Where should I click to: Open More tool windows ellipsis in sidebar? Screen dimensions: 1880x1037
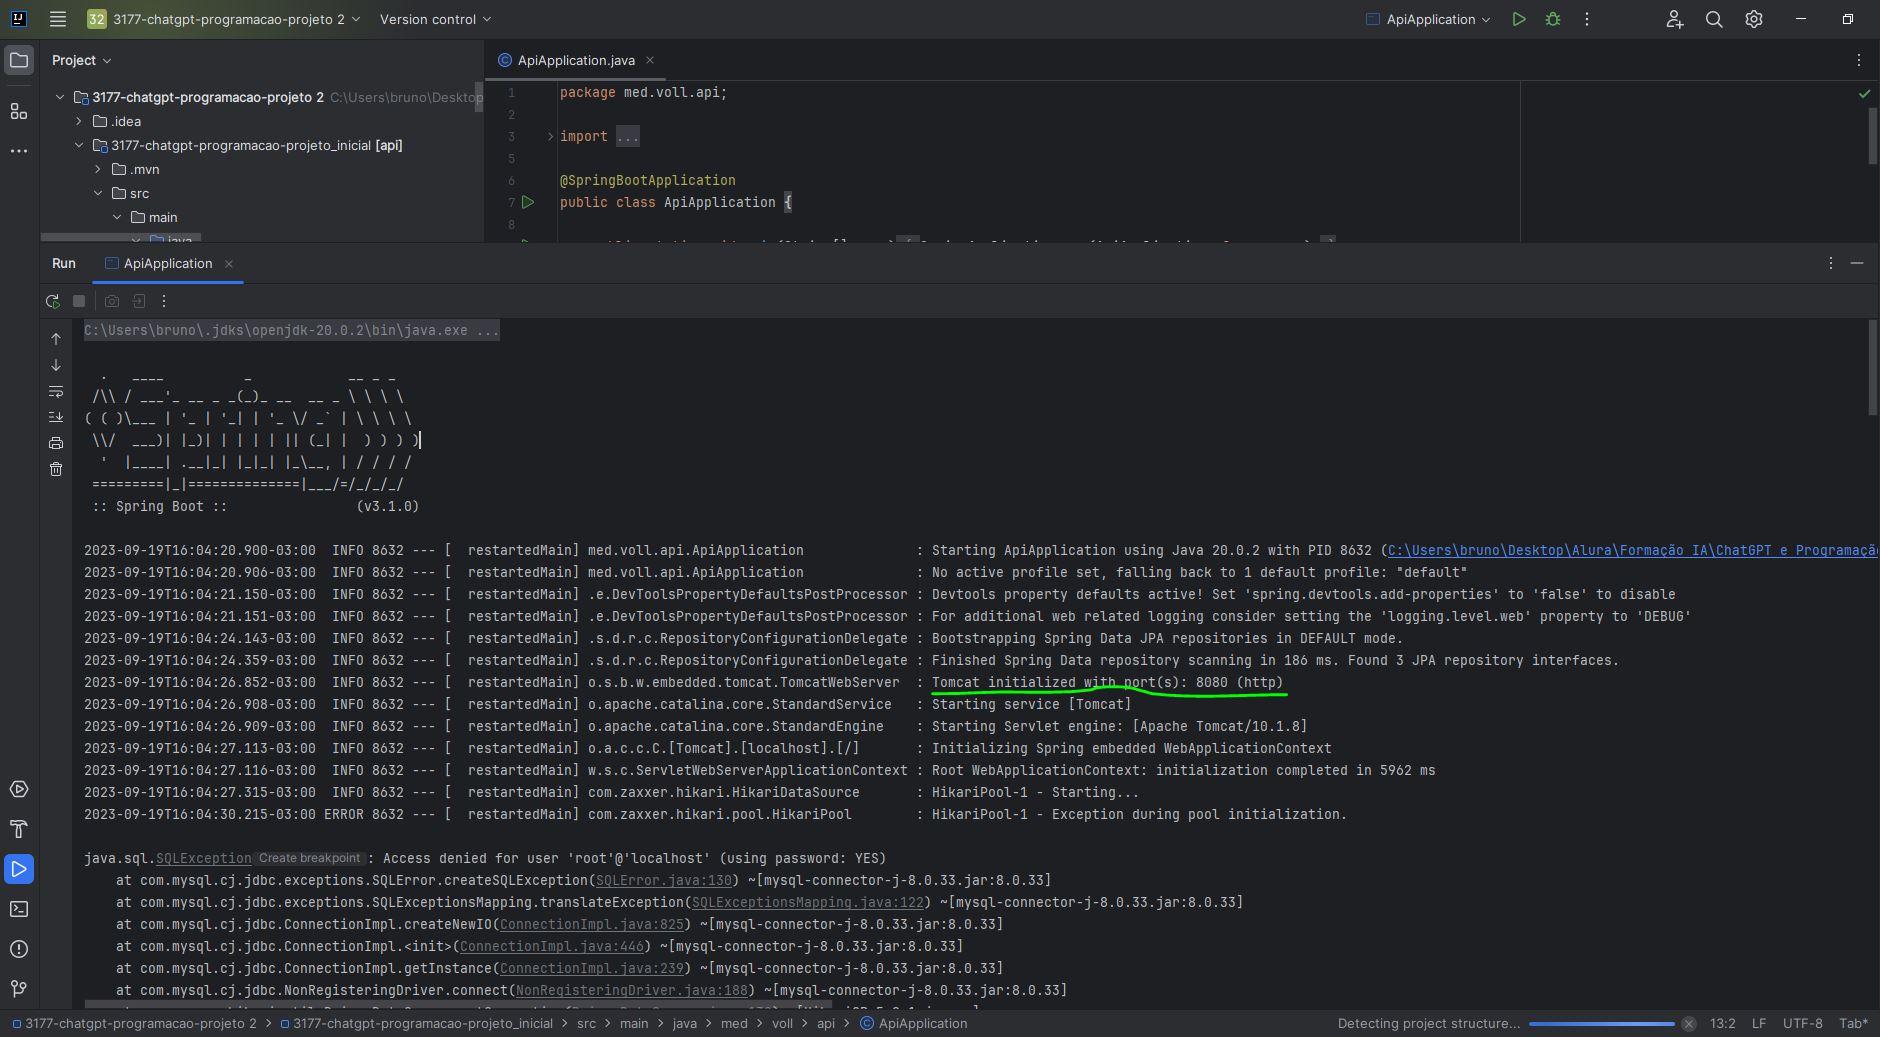[19, 151]
